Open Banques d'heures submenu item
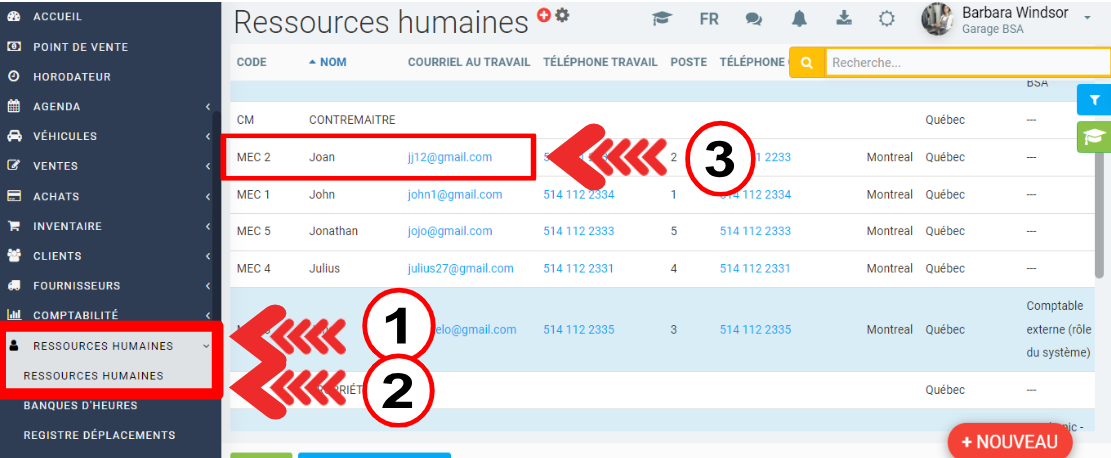1111x458 pixels. click(x=80, y=405)
